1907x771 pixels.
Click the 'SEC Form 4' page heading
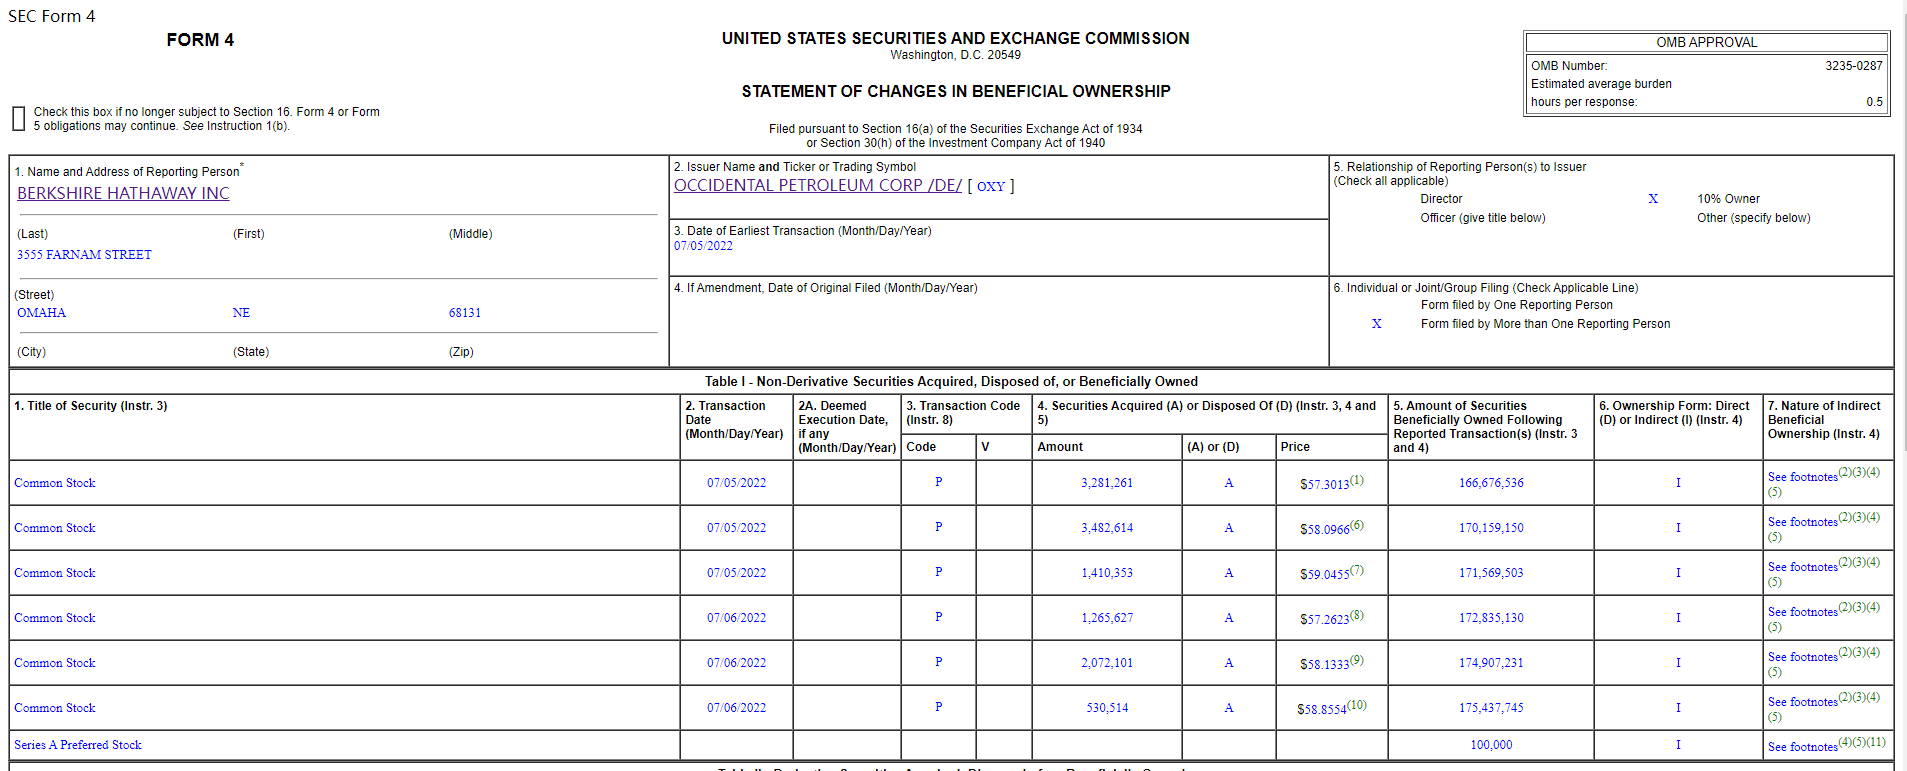click(x=52, y=16)
